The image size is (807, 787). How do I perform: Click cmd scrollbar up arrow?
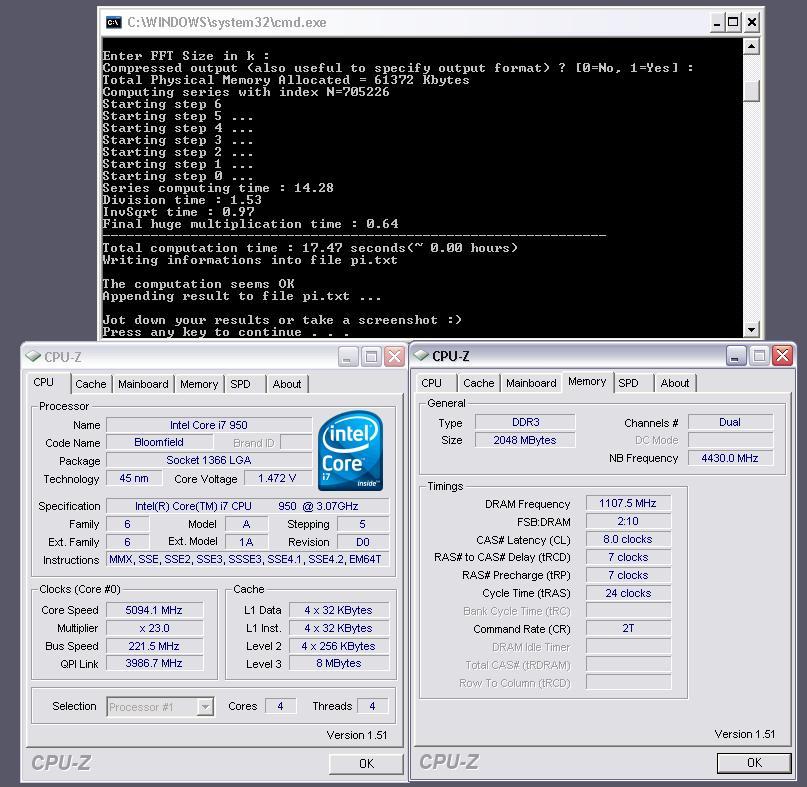coord(751,47)
